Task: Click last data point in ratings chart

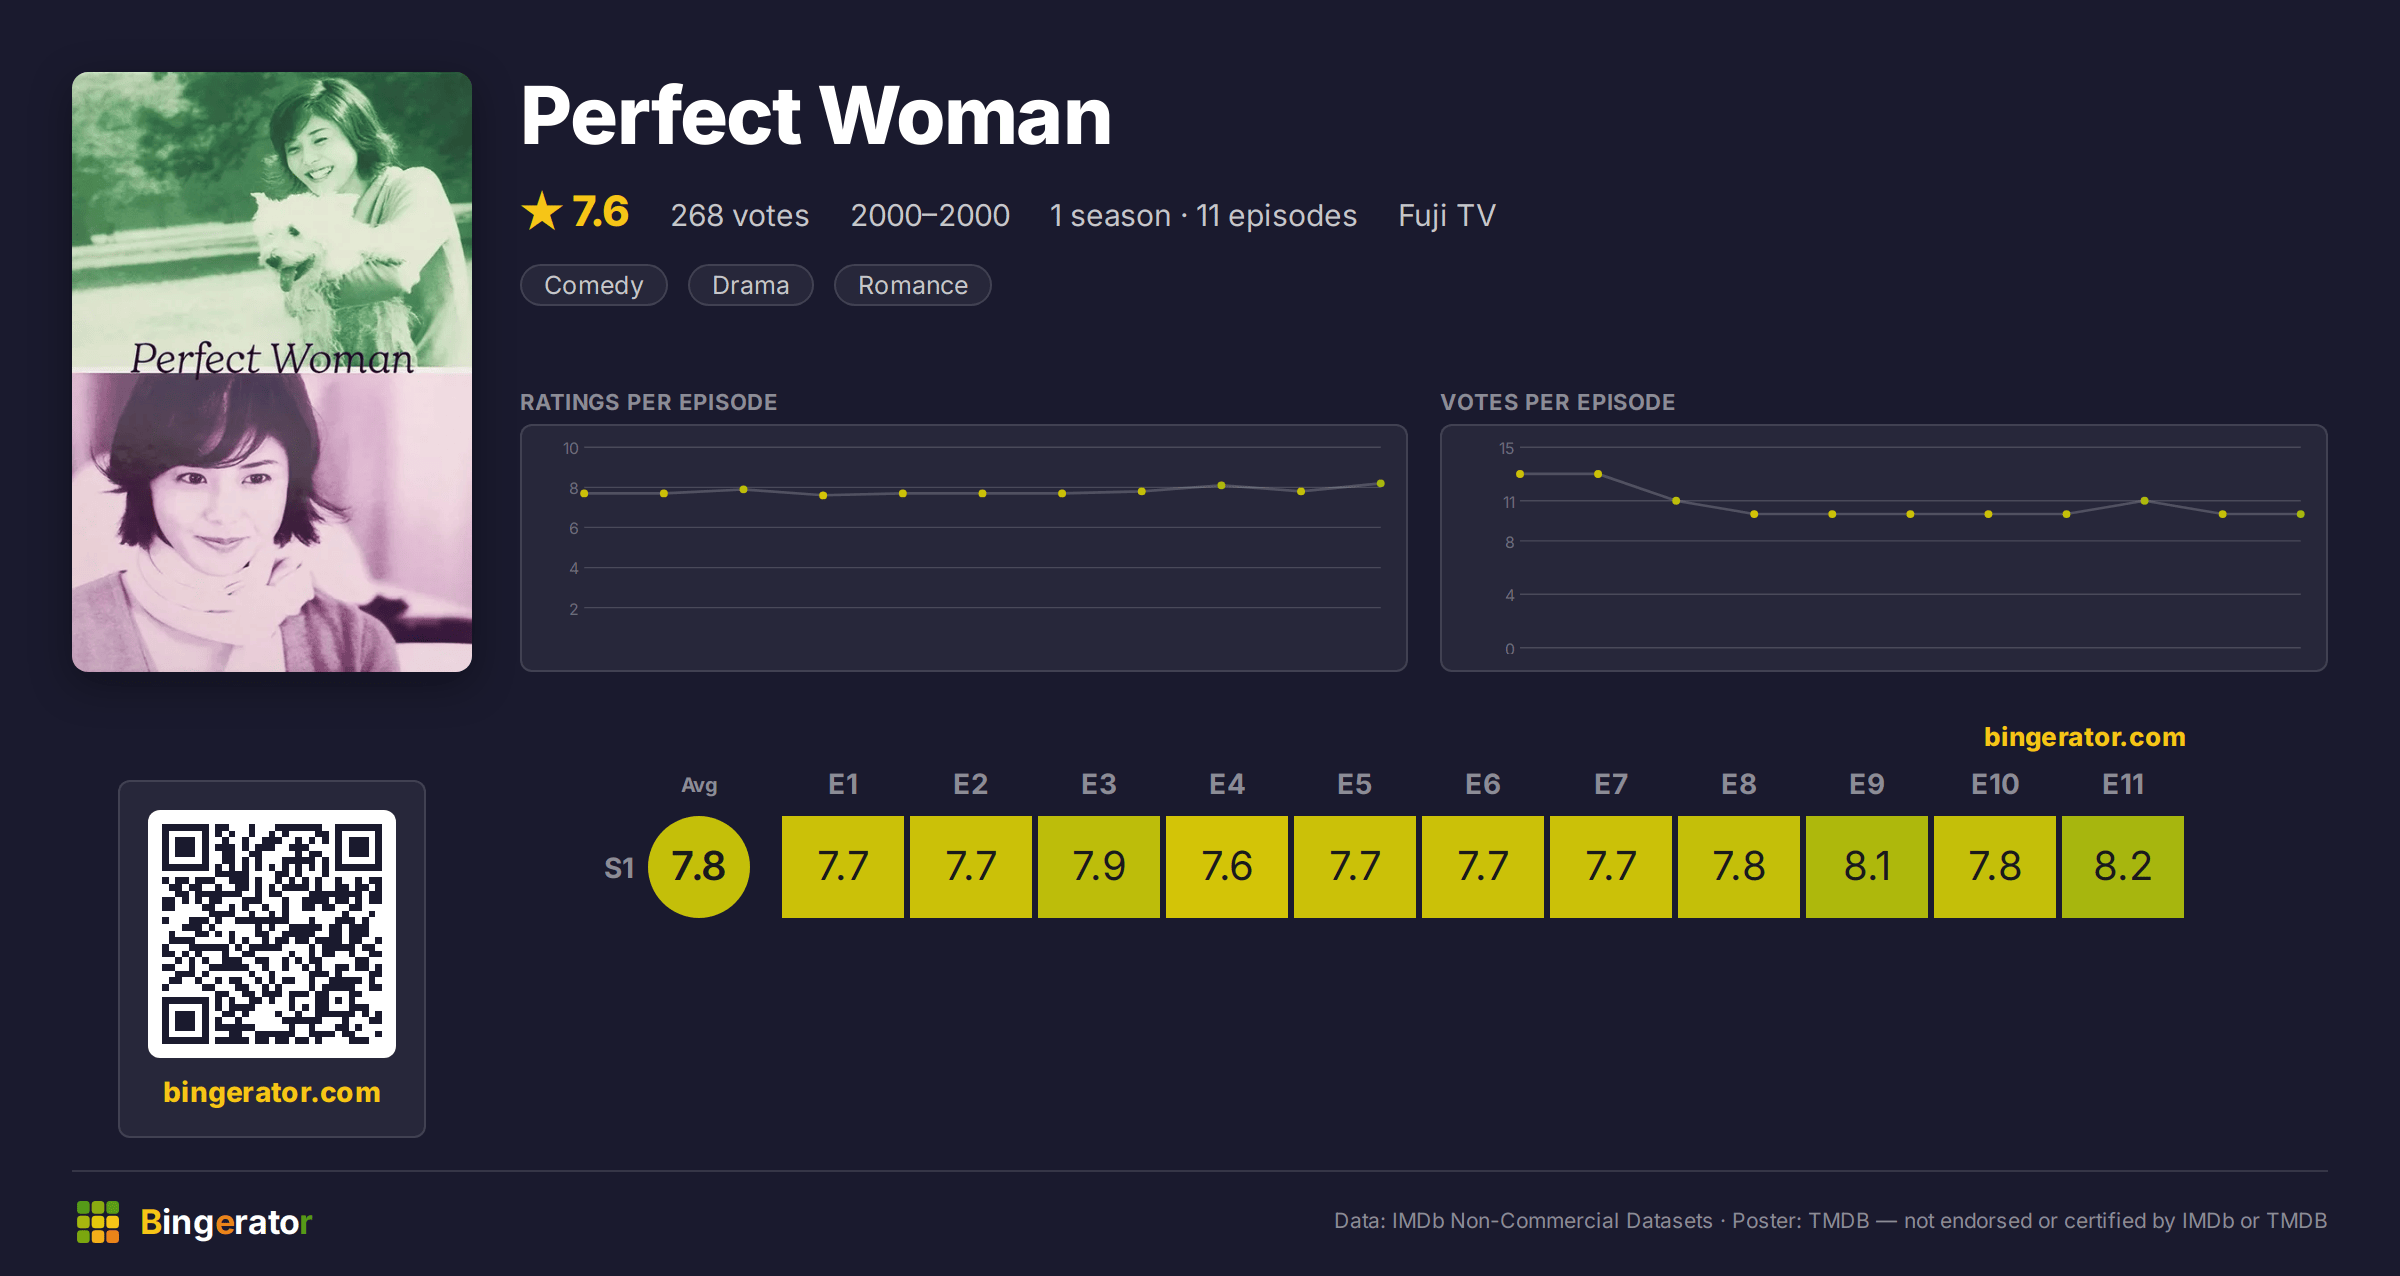Action: pyautogui.click(x=1381, y=484)
